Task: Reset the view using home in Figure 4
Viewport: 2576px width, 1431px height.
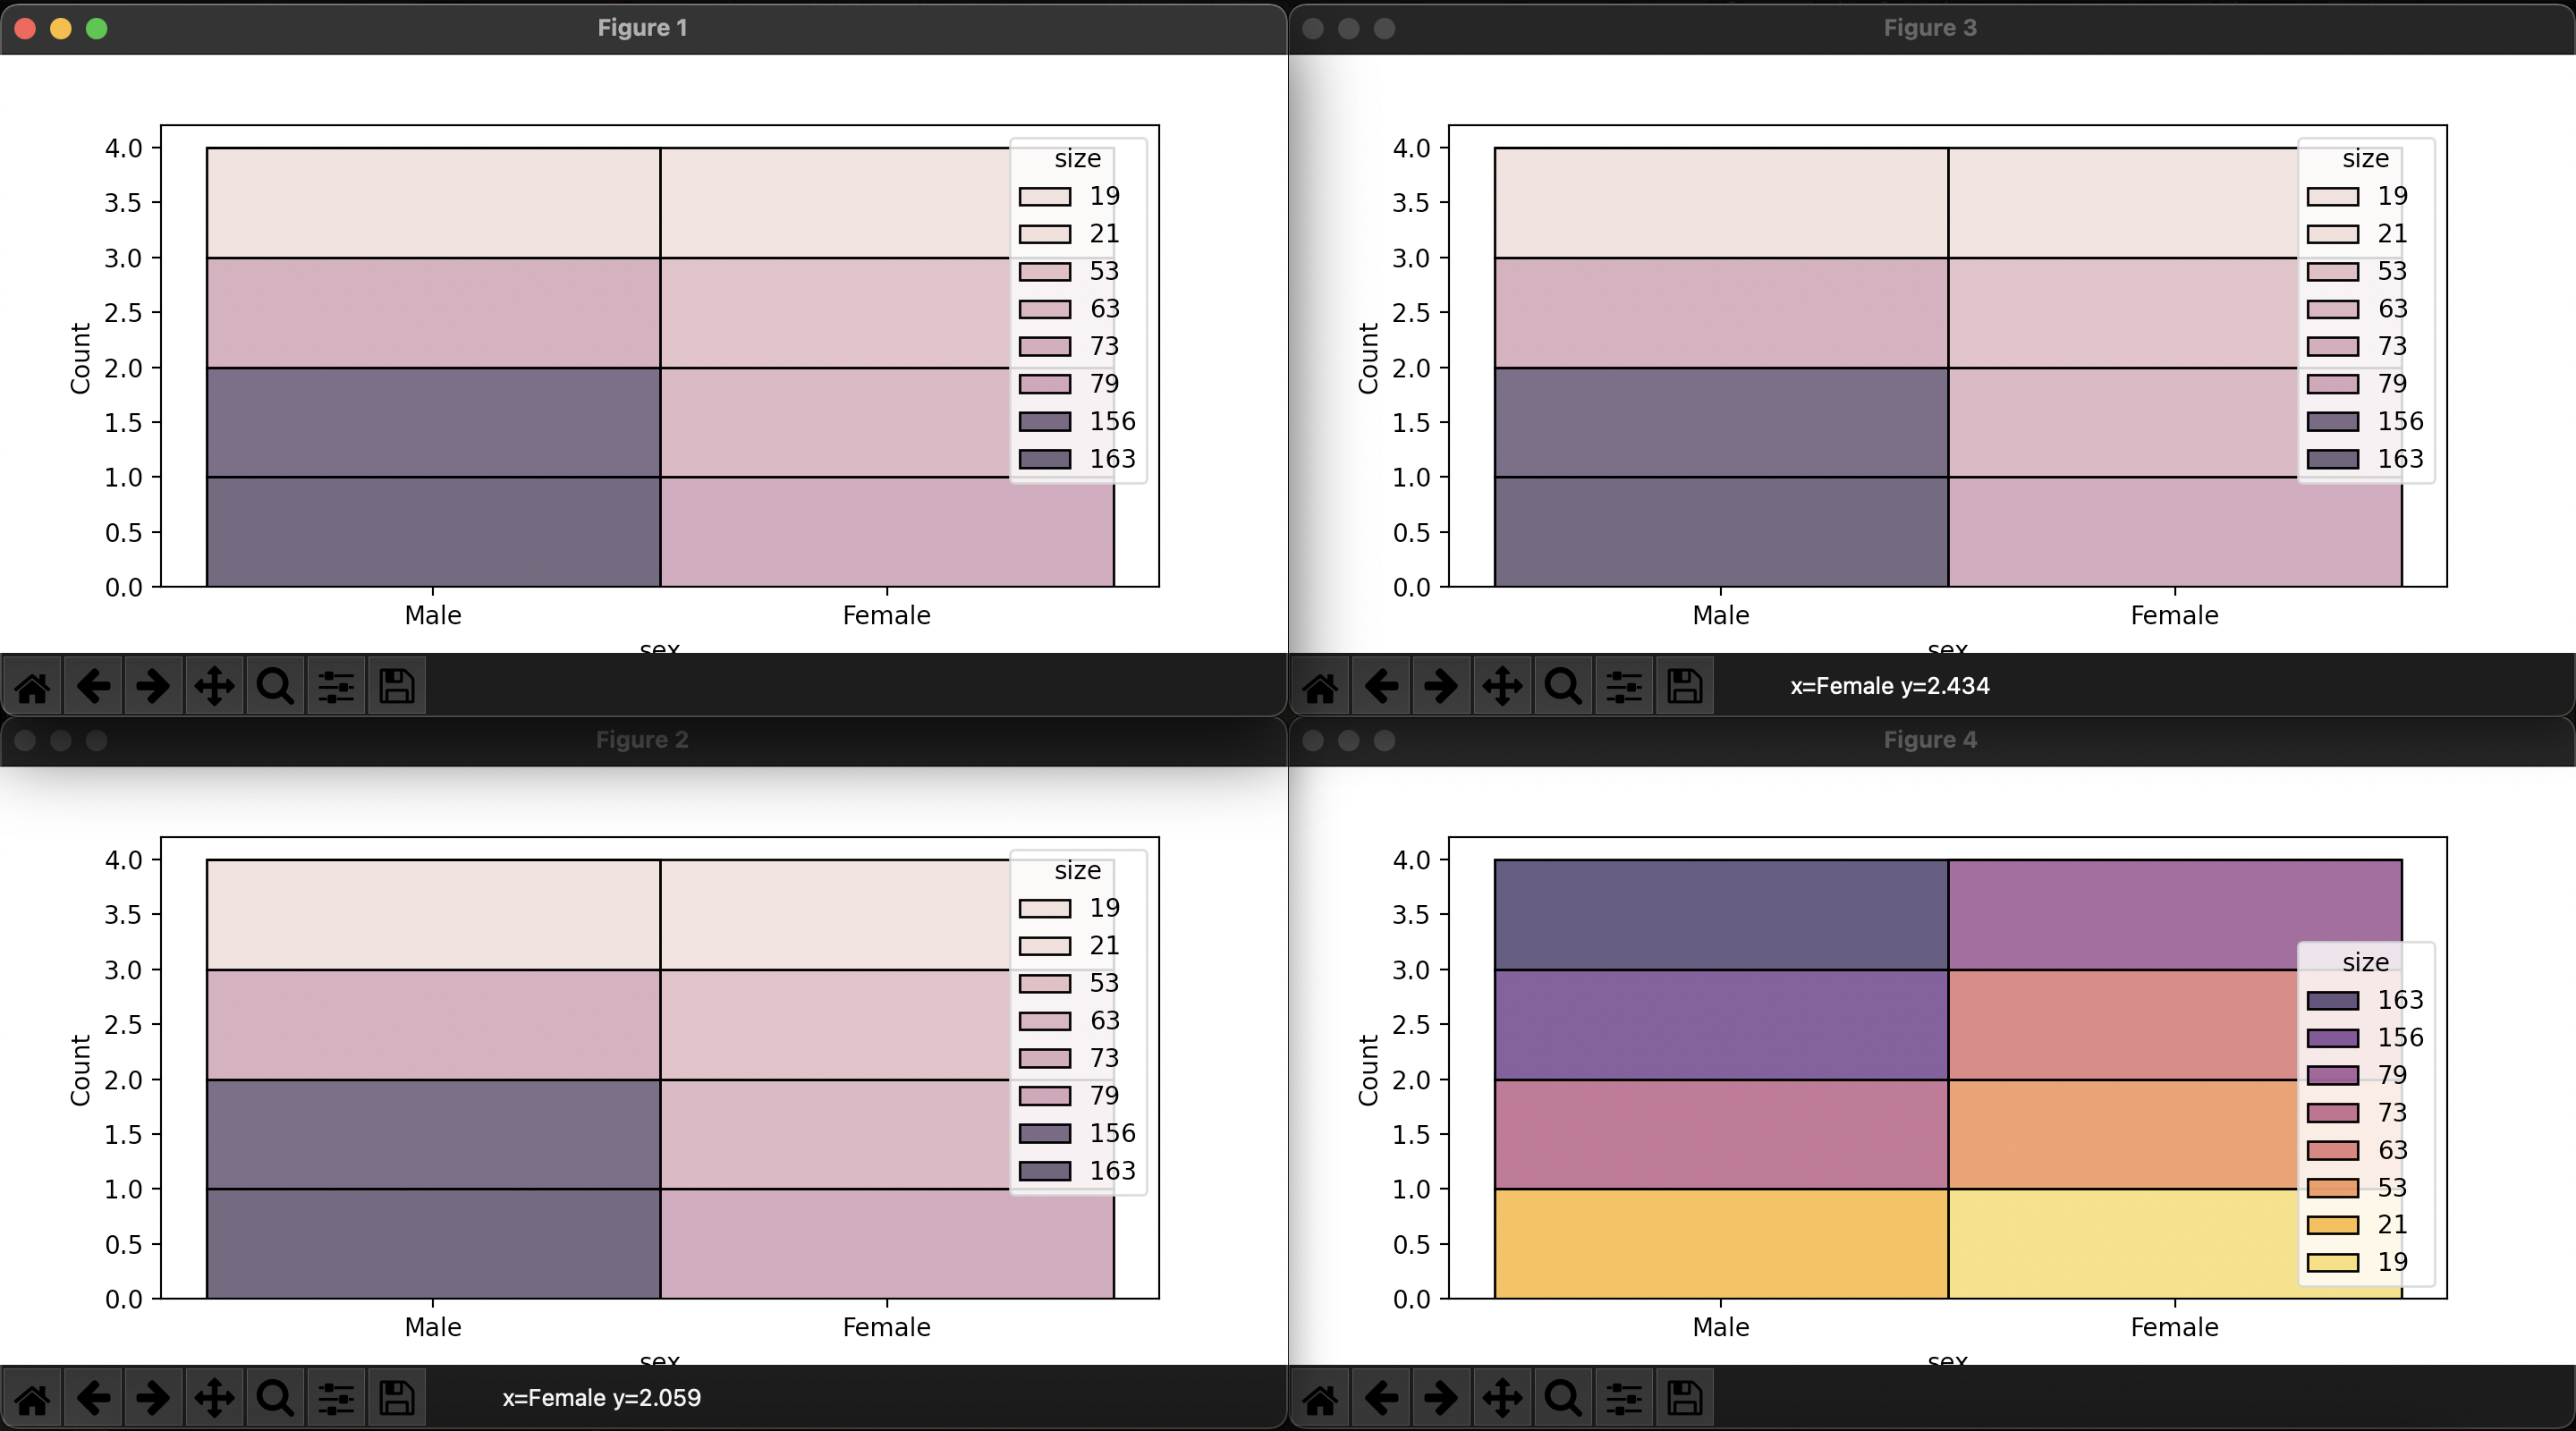Action: [x=1320, y=1397]
